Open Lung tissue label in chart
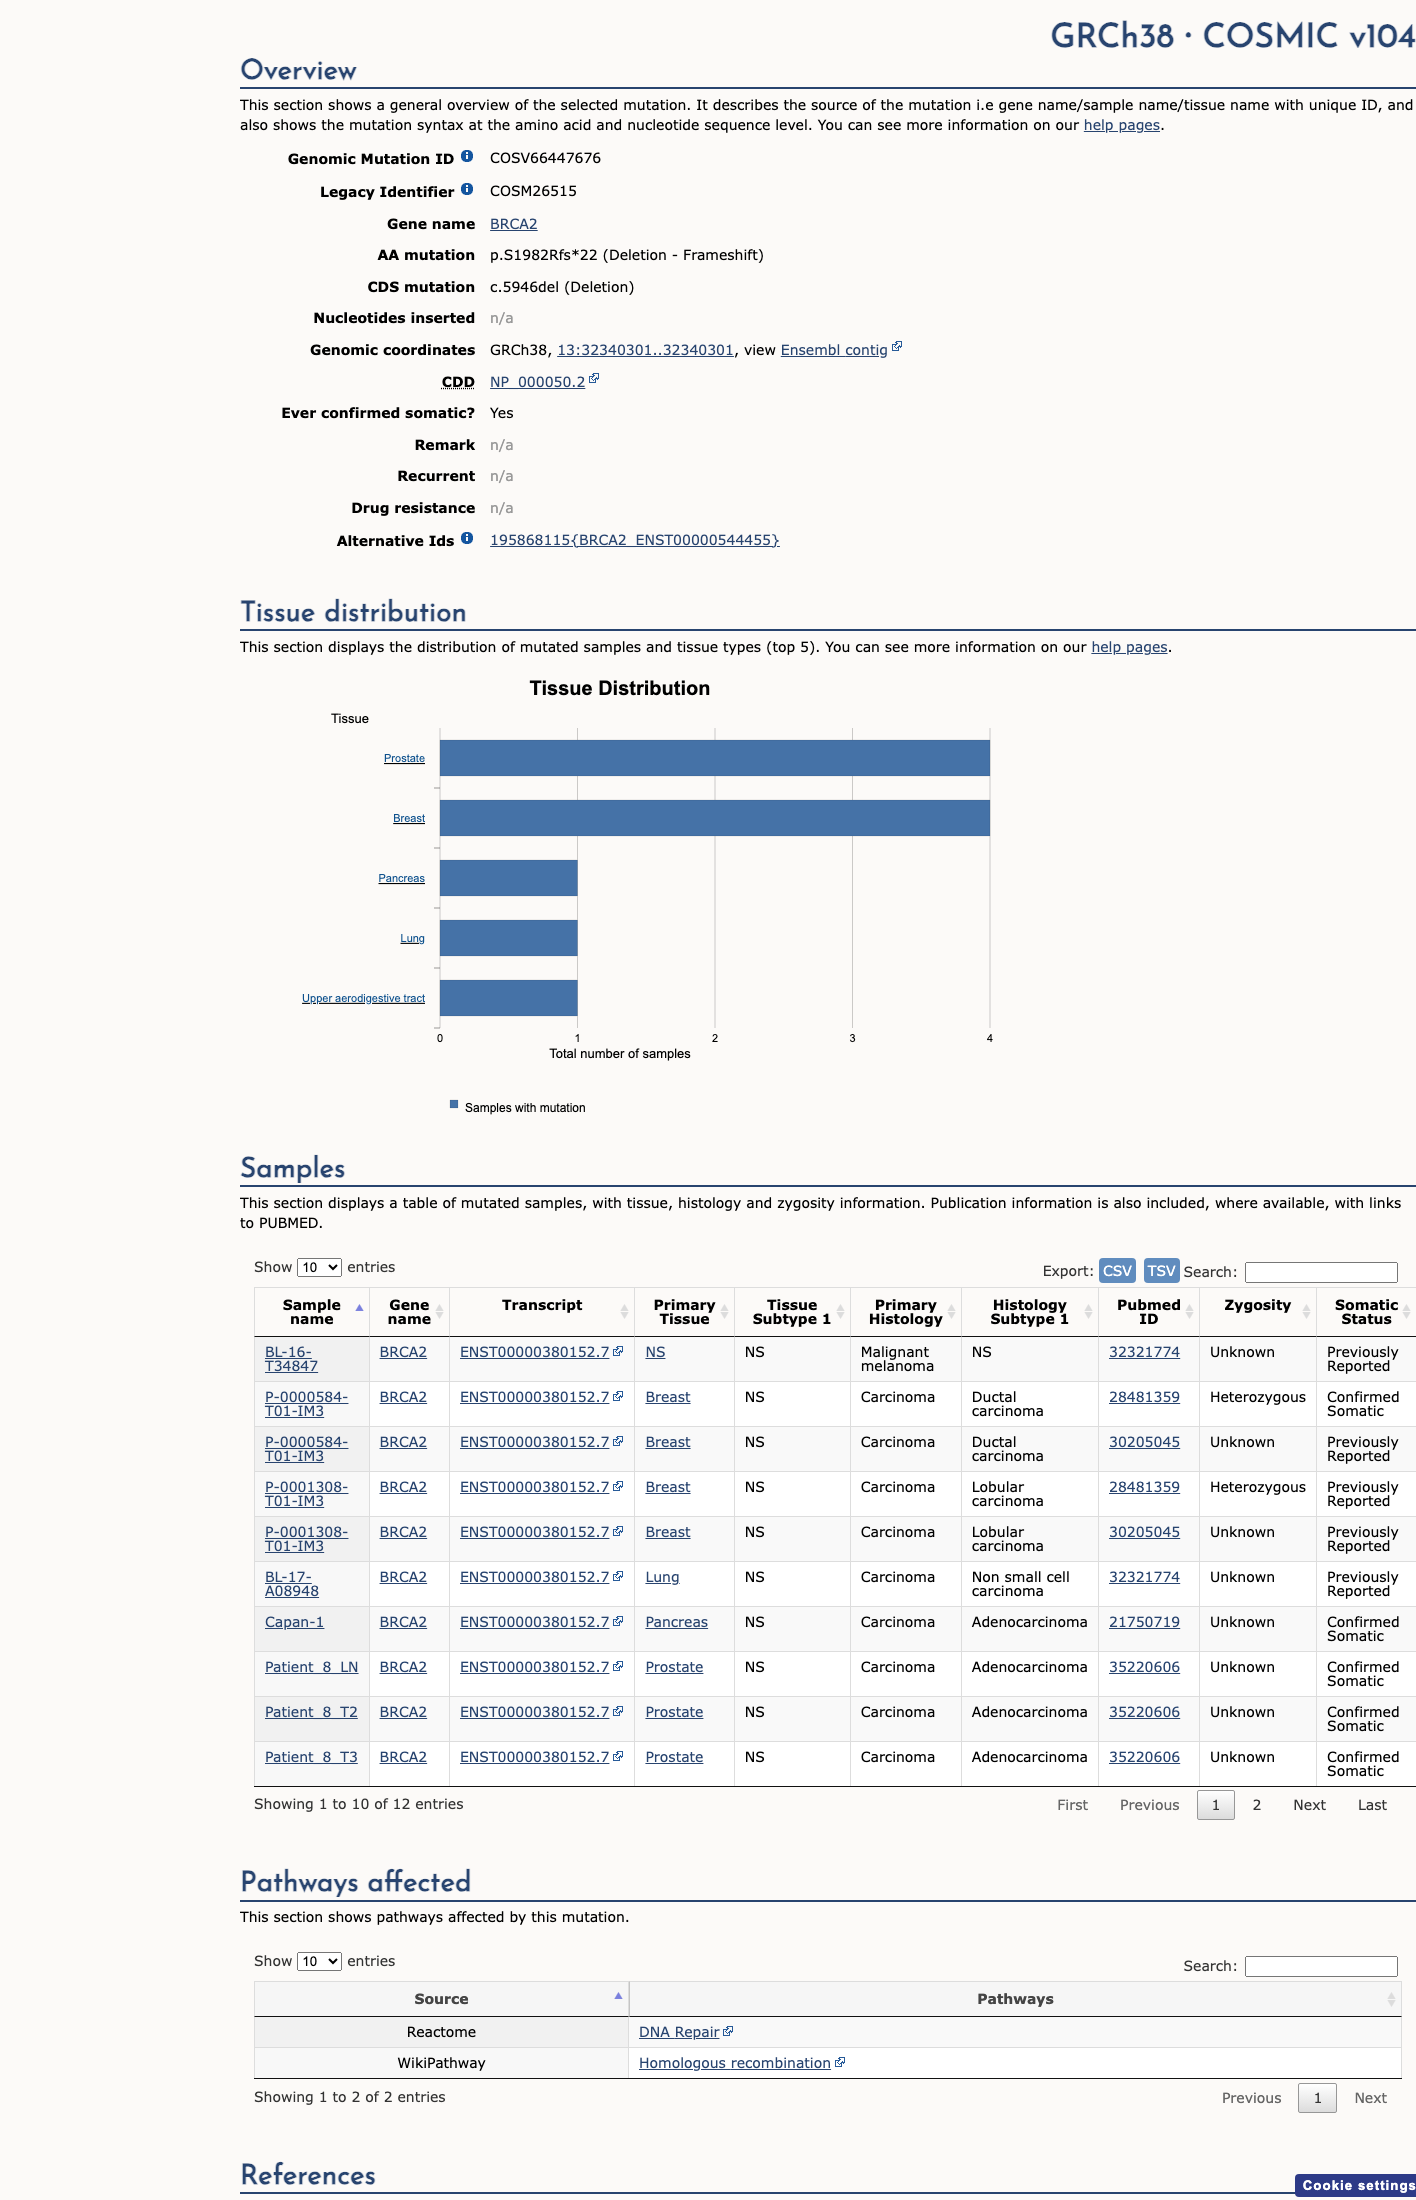 (x=412, y=938)
